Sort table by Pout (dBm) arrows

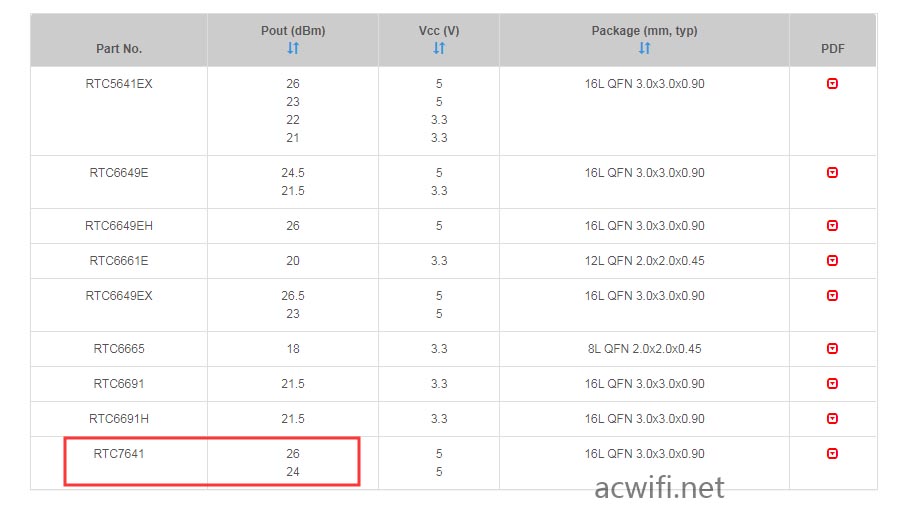[x=293, y=48]
